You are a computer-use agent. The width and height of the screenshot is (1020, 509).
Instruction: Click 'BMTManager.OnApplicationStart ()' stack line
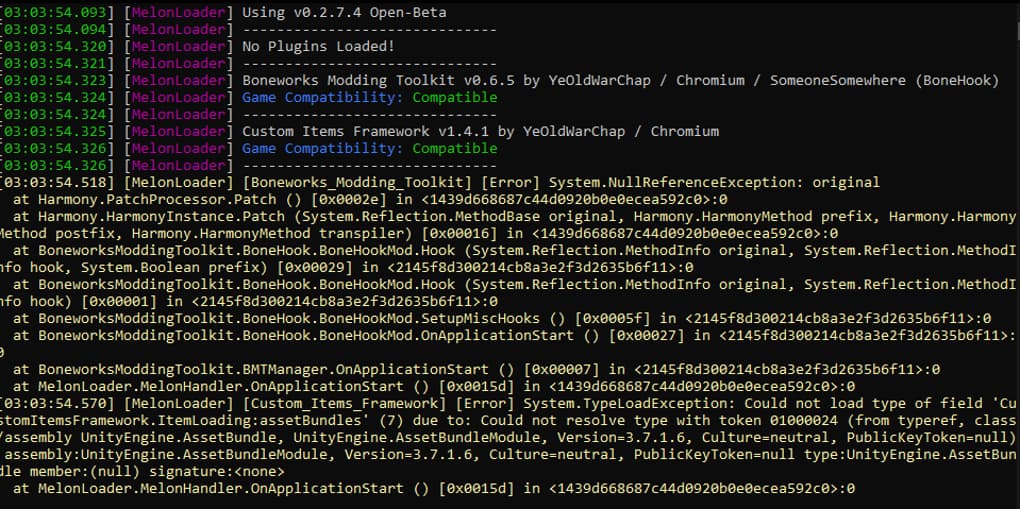point(379,369)
